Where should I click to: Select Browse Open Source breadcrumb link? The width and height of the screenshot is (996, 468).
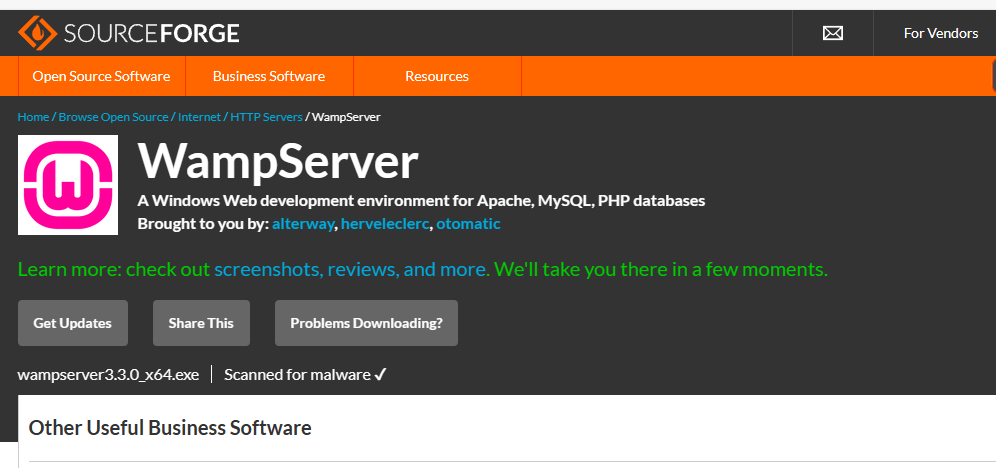113,117
